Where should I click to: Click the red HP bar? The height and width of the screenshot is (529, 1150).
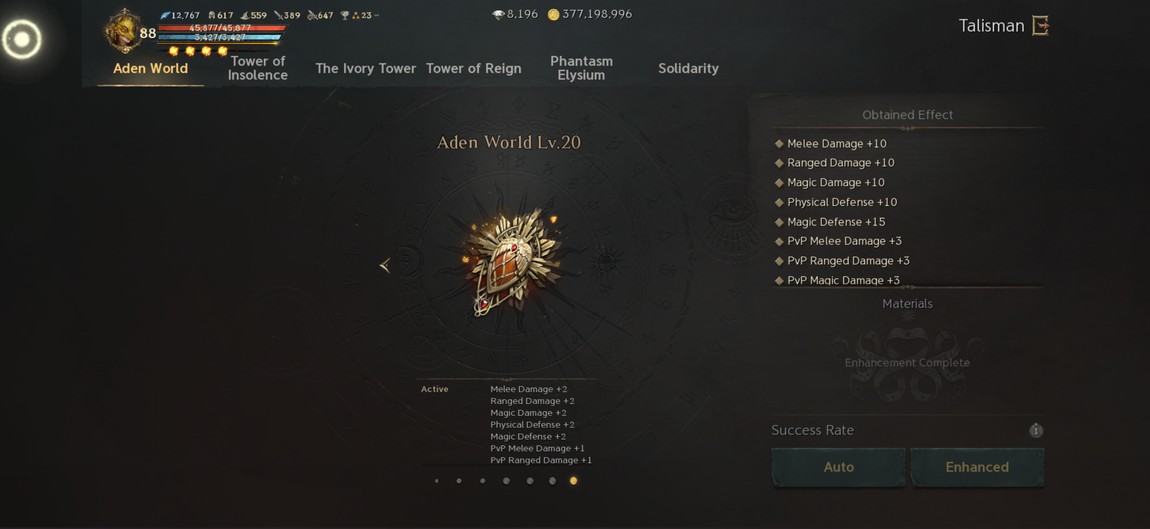pyautogui.click(x=221, y=28)
